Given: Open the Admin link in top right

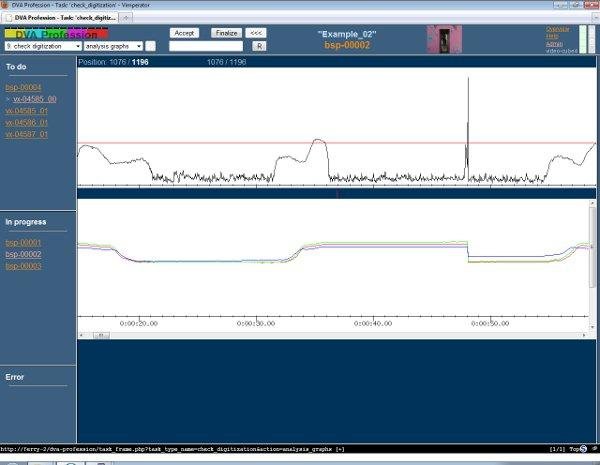Looking at the screenshot, I should [554, 44].
